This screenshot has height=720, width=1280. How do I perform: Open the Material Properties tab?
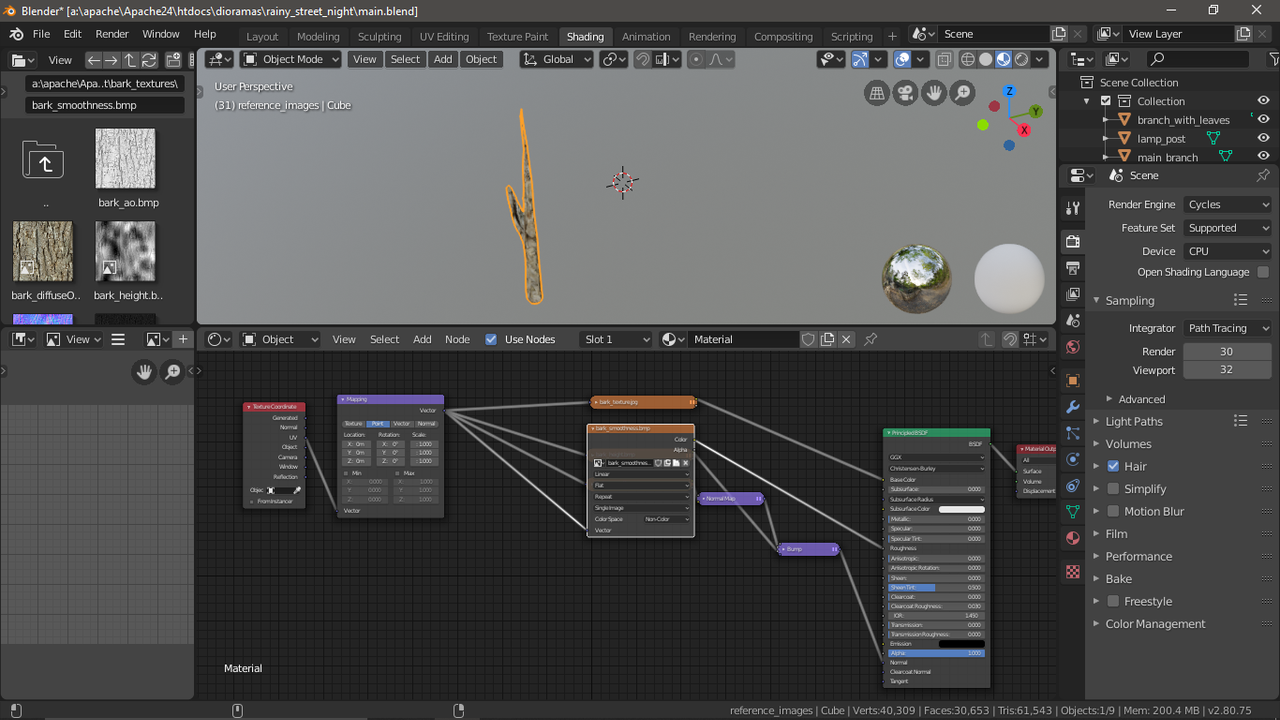coord(1072,537)
